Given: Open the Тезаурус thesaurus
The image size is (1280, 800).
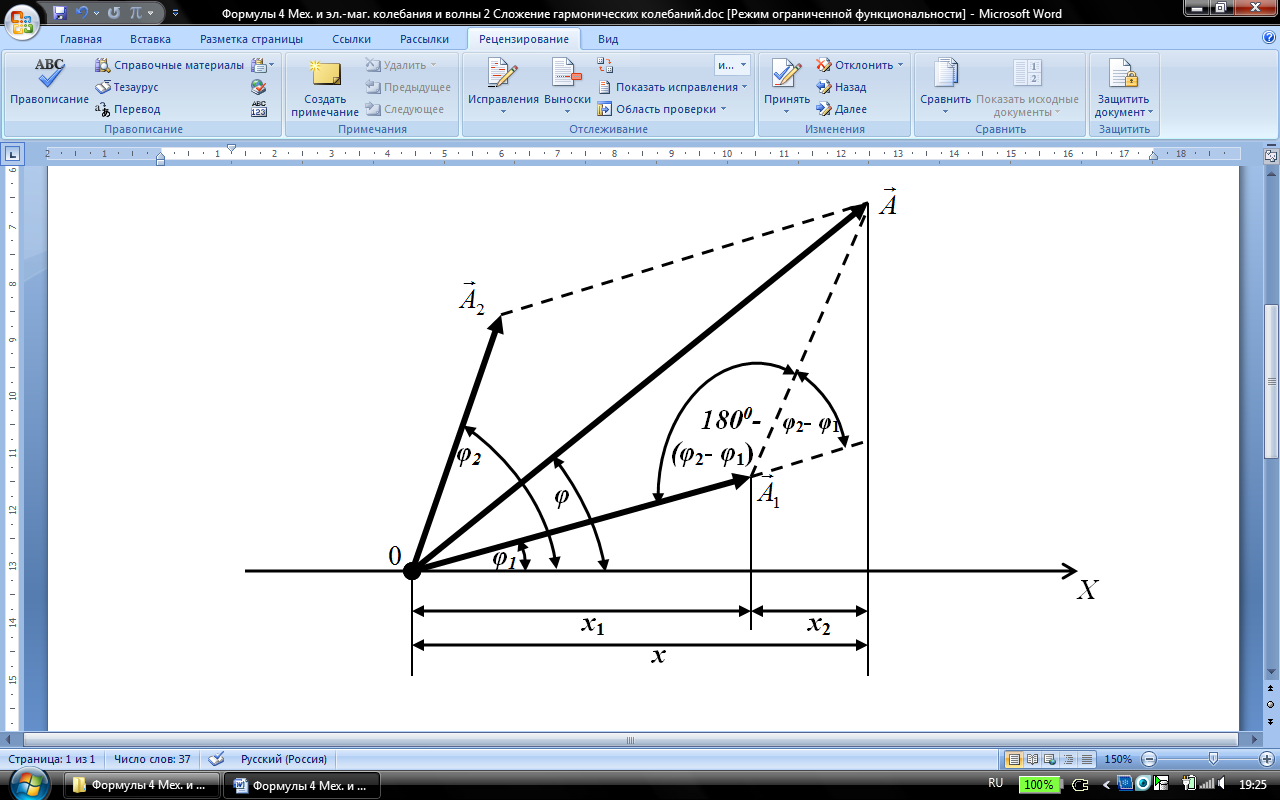Looking at the screenshot, I should 128,87.
